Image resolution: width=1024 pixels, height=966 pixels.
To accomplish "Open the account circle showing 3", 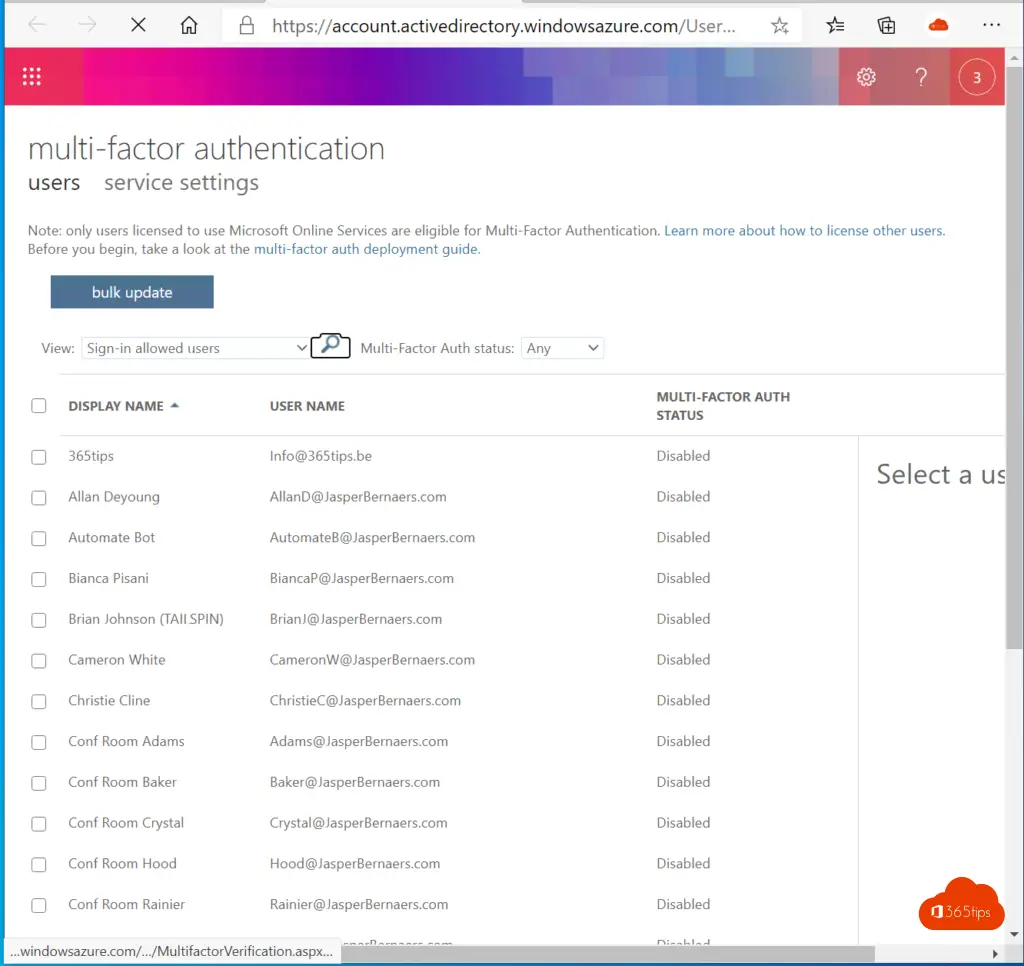I will click(976, 77).
